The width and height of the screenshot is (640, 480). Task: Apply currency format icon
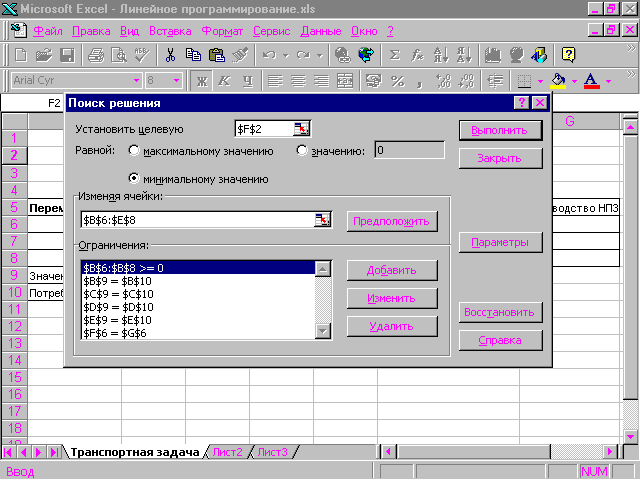(374, 81)
